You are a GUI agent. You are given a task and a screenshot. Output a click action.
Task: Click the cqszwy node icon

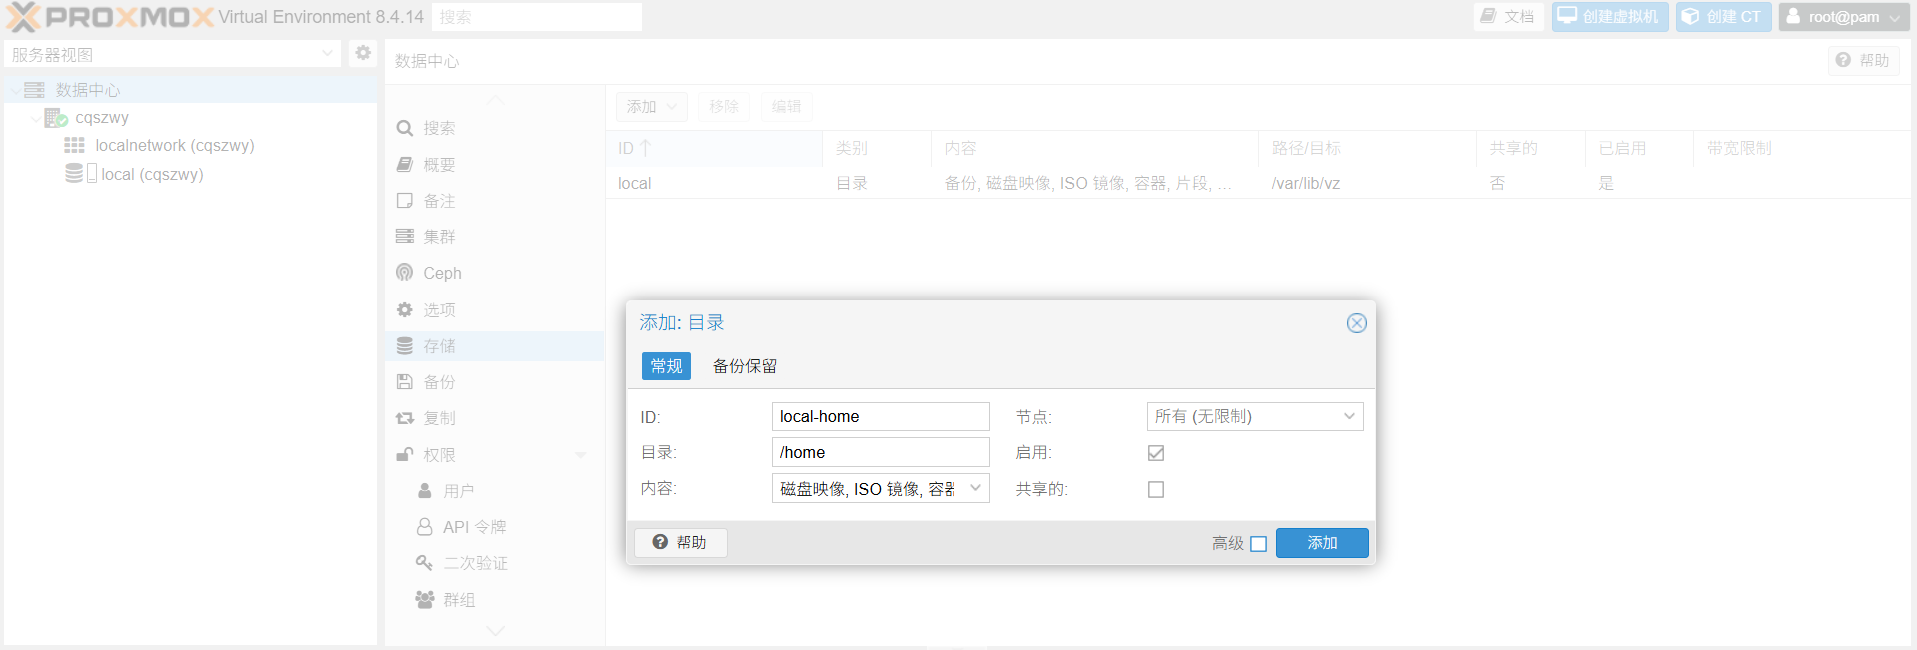56,118
